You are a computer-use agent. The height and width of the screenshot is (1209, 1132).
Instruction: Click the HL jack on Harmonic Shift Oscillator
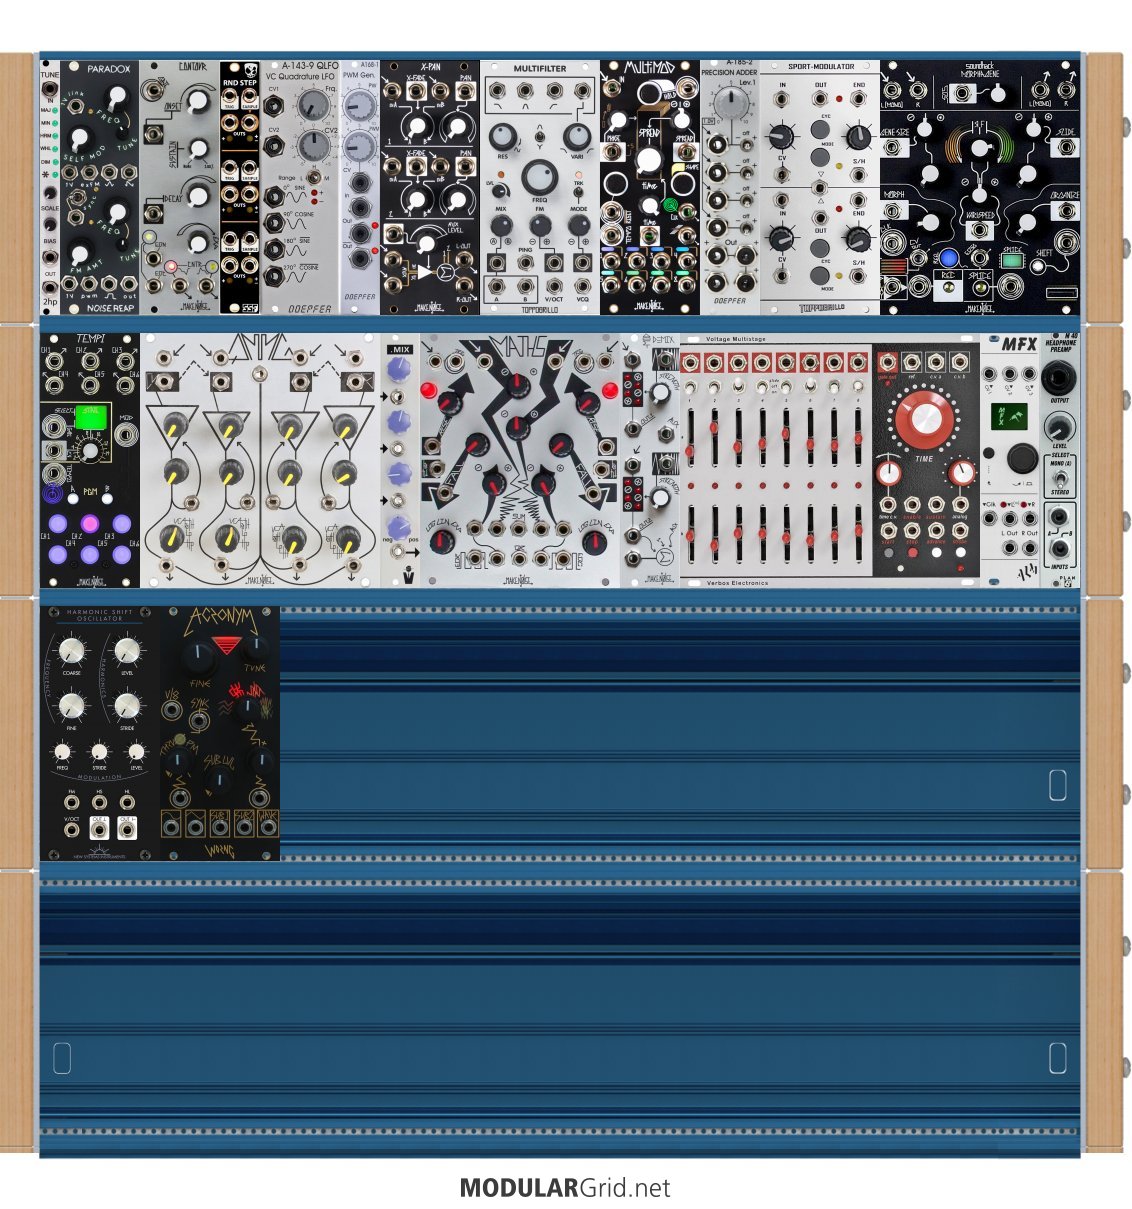pos(127,803)
